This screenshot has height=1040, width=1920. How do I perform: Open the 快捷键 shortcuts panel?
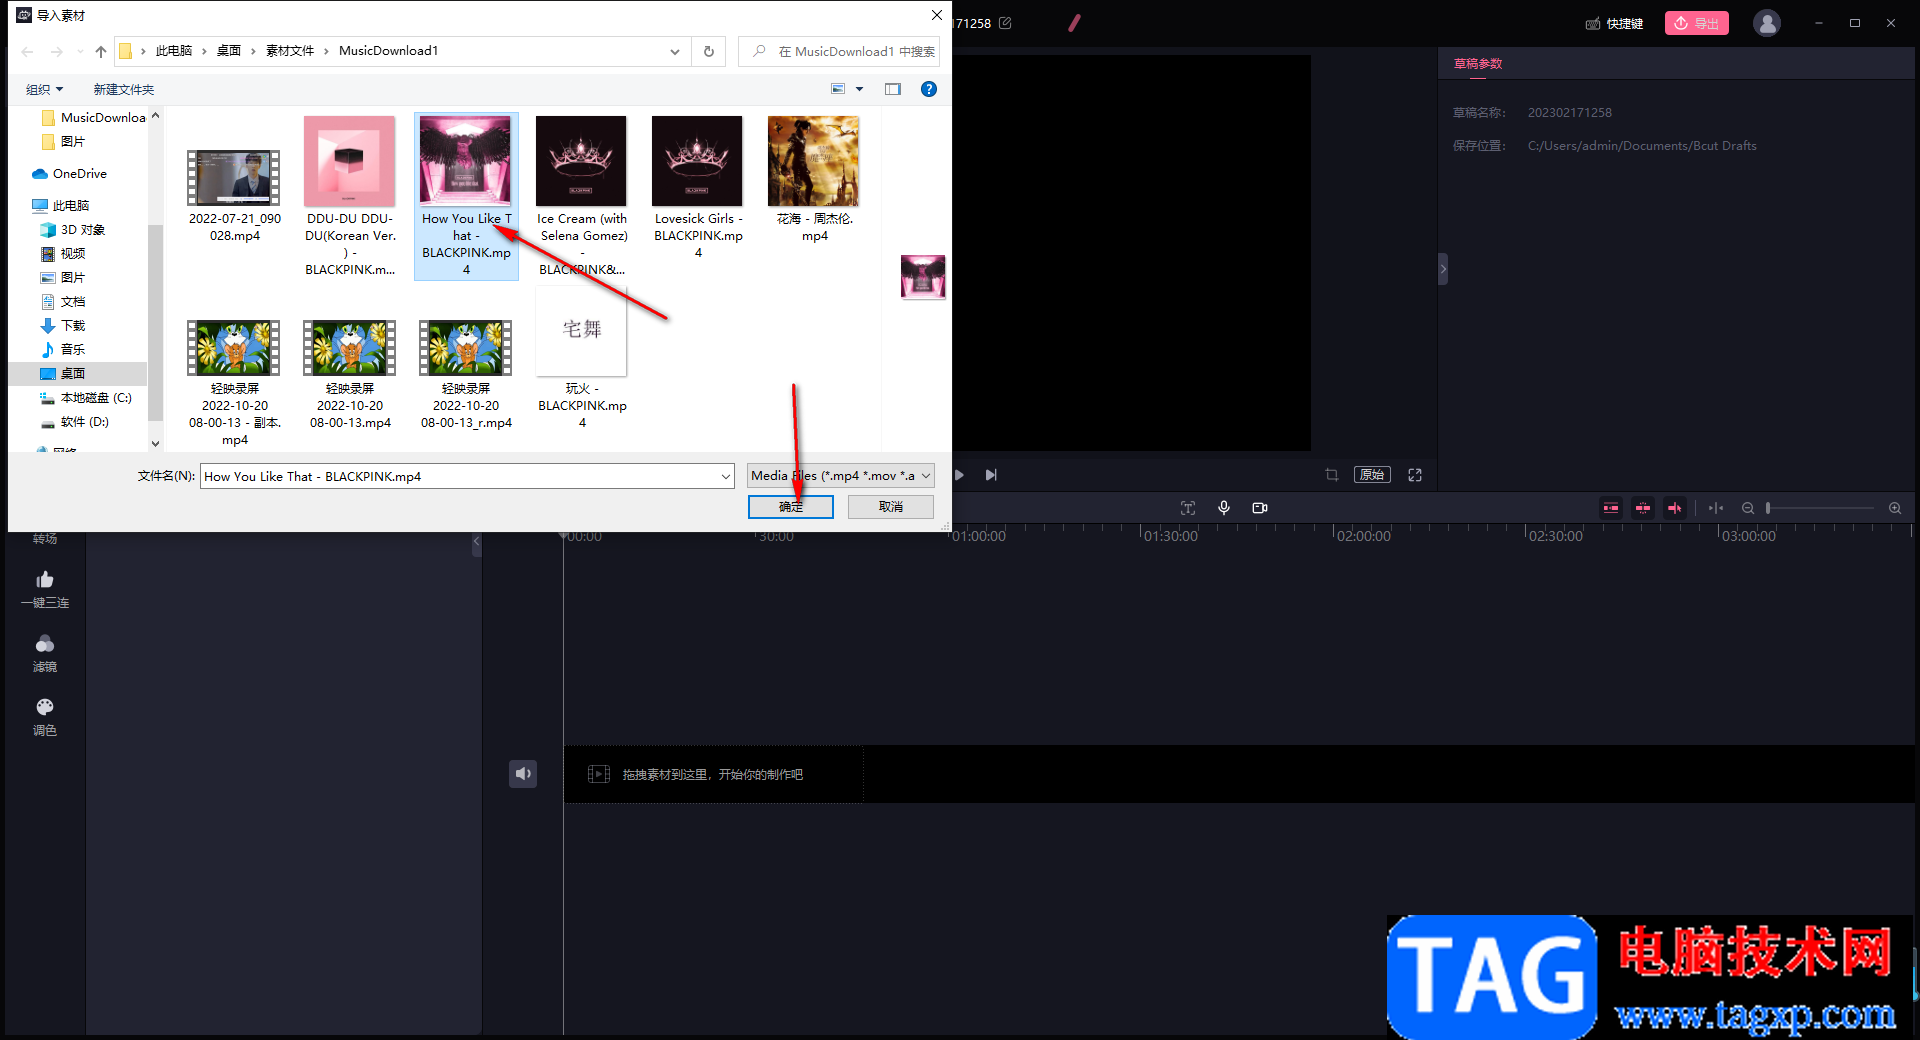1614,23
